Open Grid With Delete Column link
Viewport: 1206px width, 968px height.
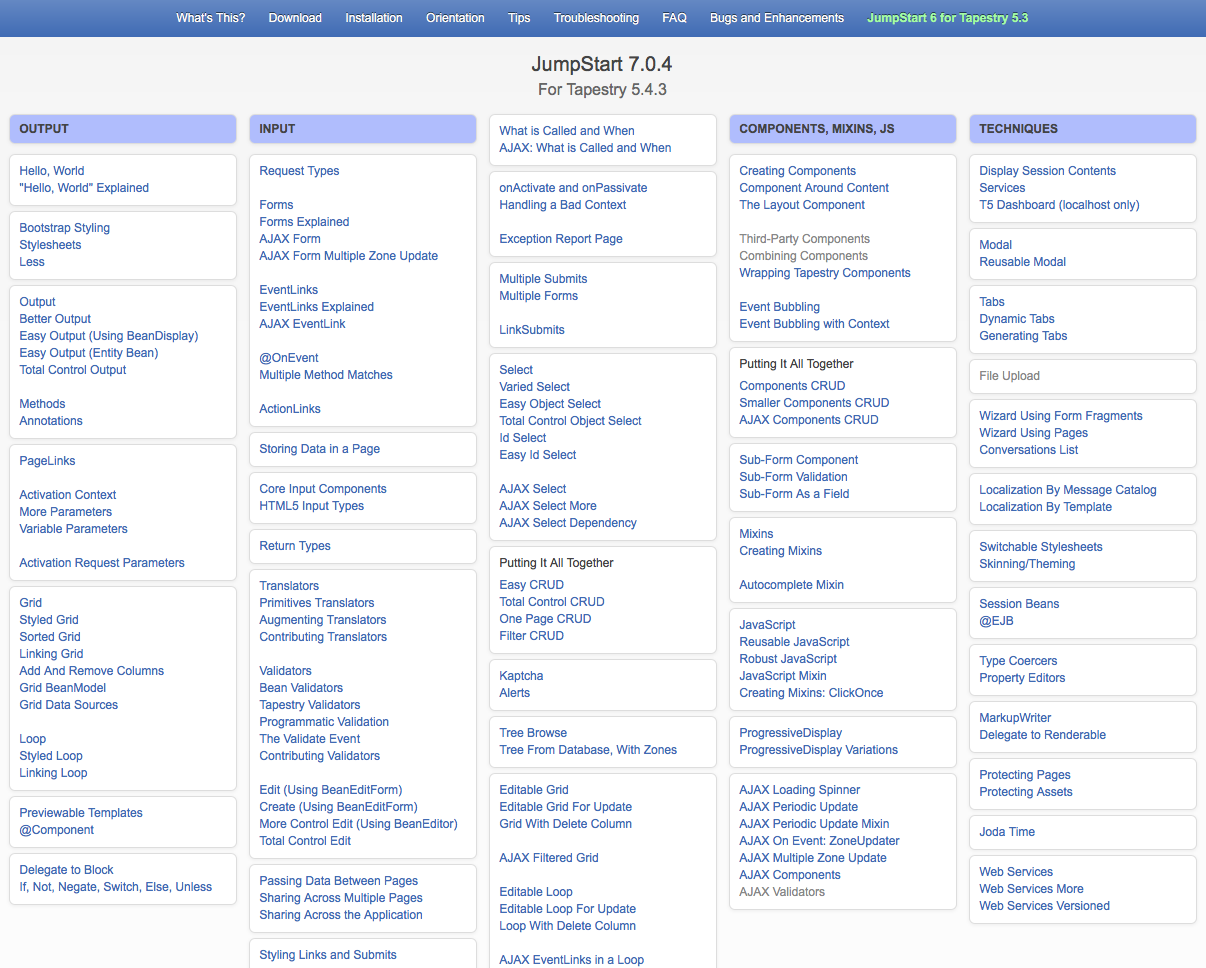click(565, 824)
